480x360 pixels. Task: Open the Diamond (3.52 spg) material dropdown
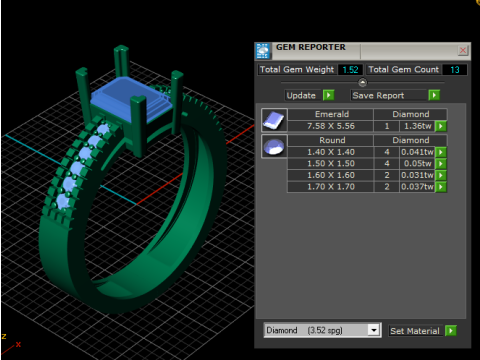coord(322,330)
